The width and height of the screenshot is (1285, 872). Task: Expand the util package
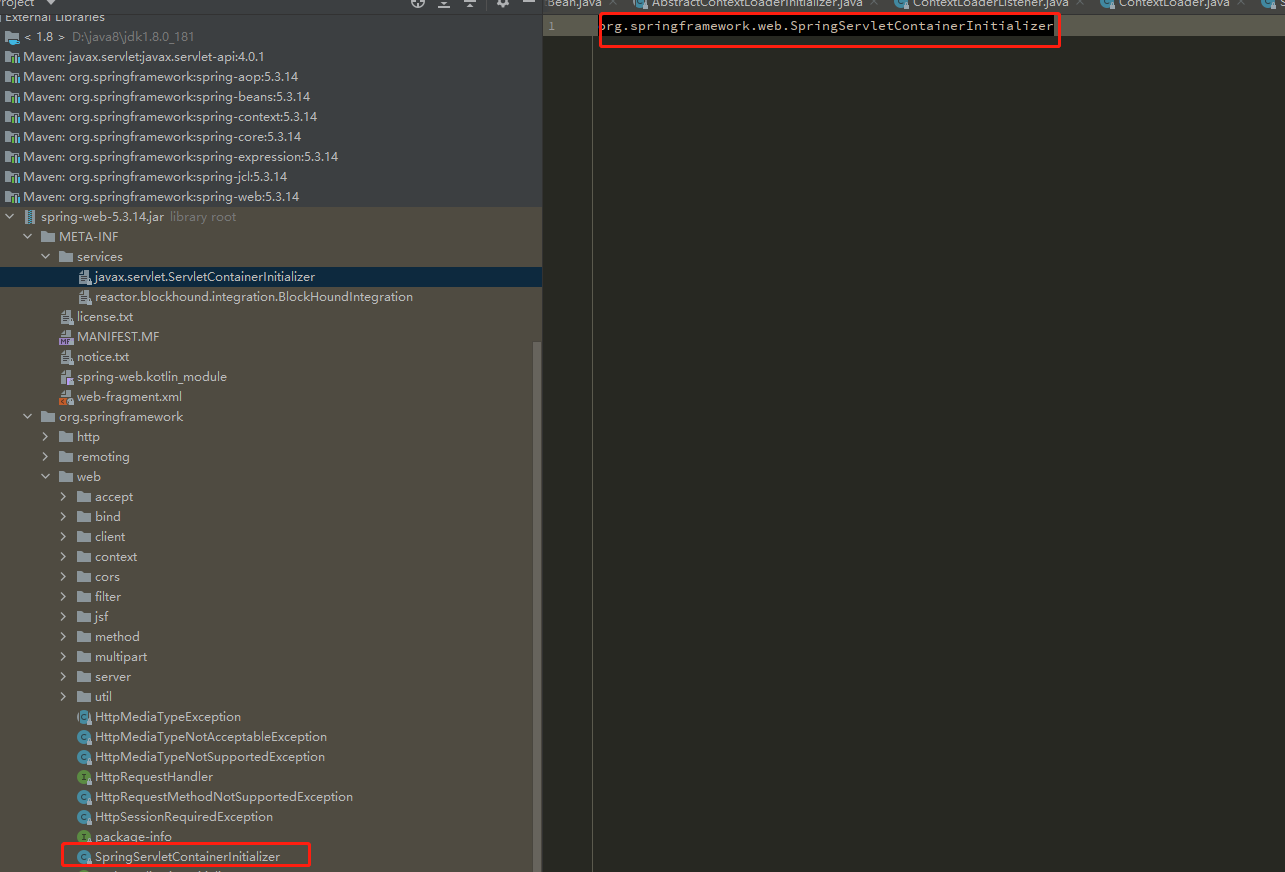coord(64,697)
